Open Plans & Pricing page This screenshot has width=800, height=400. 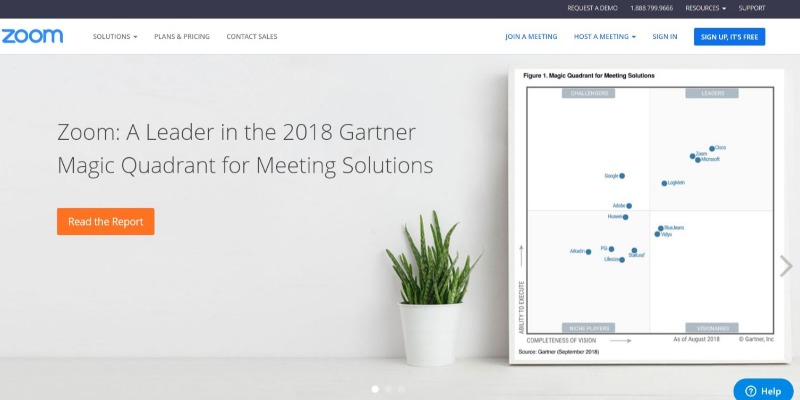tap(182, 37)
